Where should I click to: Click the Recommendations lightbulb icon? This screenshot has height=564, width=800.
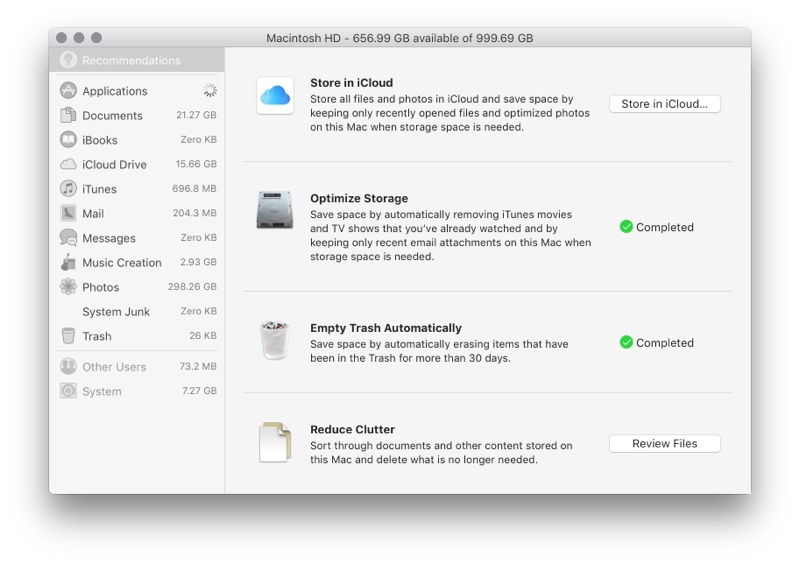pos(68,60)
